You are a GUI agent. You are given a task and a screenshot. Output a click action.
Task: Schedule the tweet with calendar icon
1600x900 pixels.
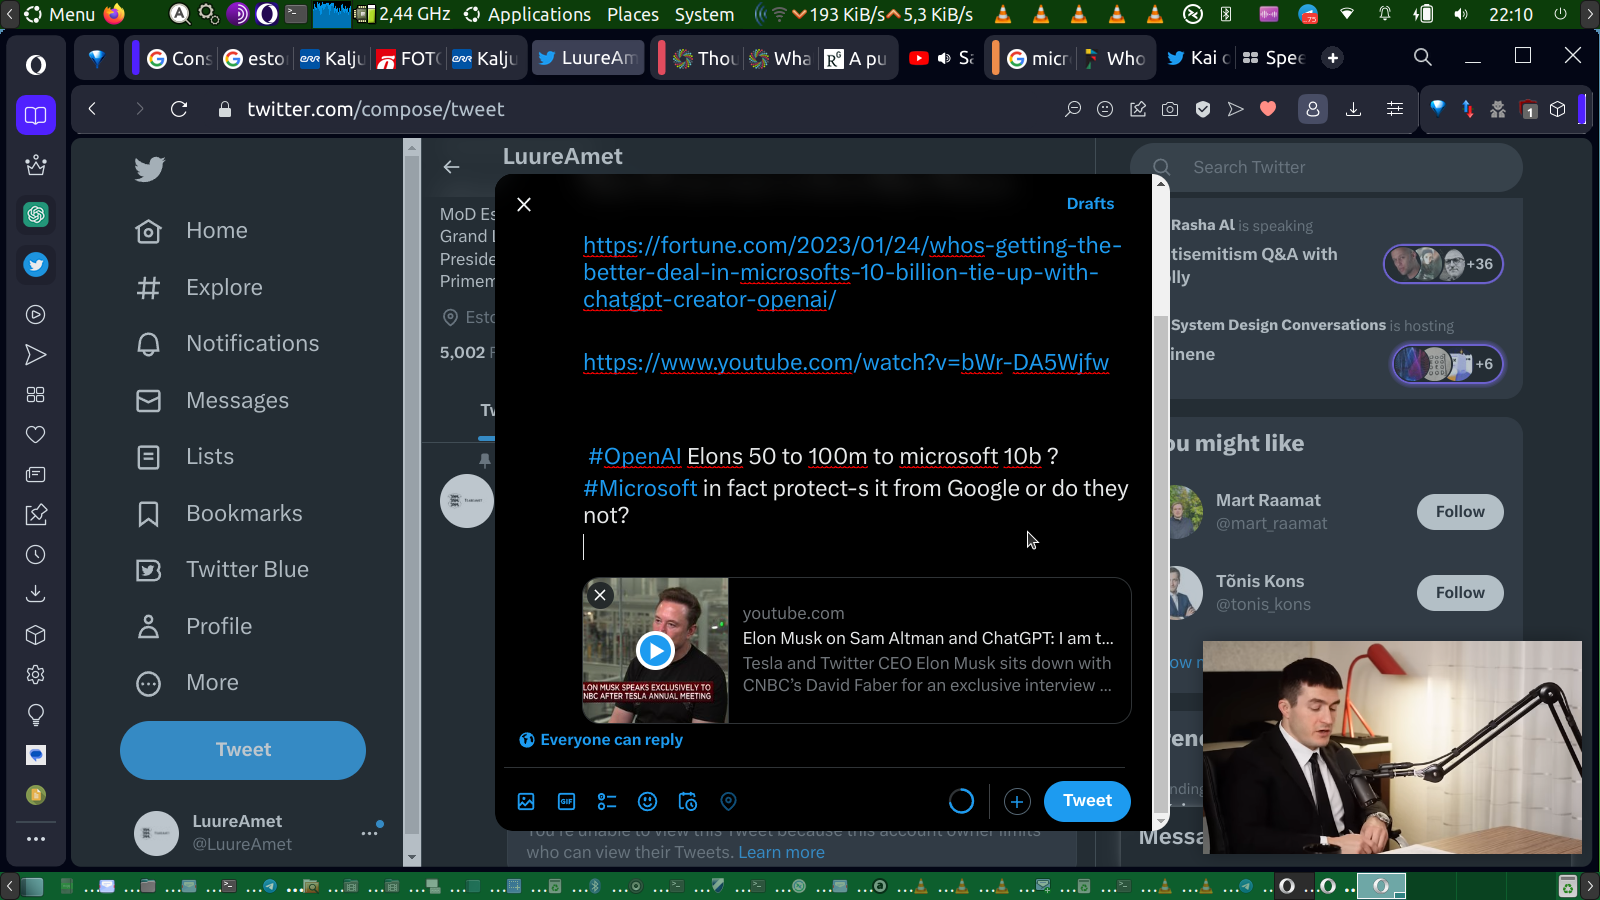[x=688, y=801]
